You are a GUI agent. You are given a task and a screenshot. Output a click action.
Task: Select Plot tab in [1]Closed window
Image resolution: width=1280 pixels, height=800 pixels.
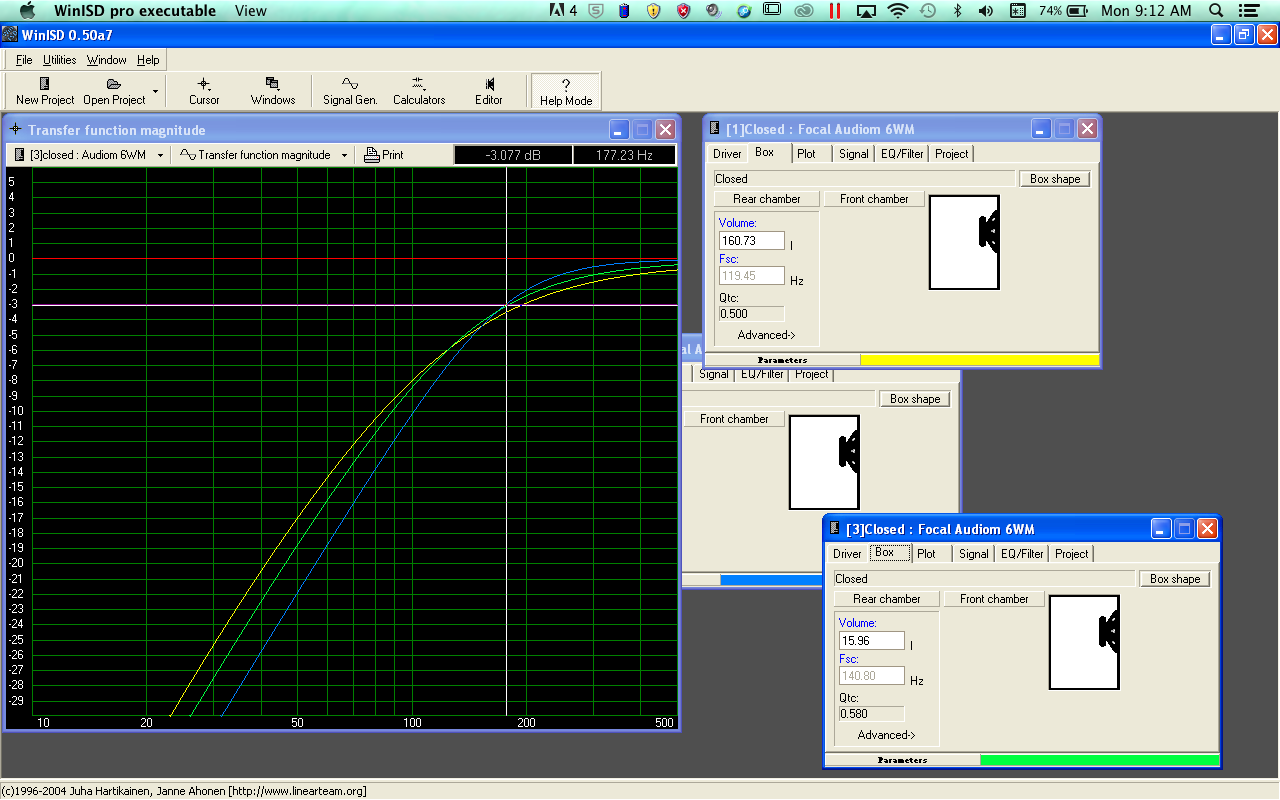click(x=806, y=154)
